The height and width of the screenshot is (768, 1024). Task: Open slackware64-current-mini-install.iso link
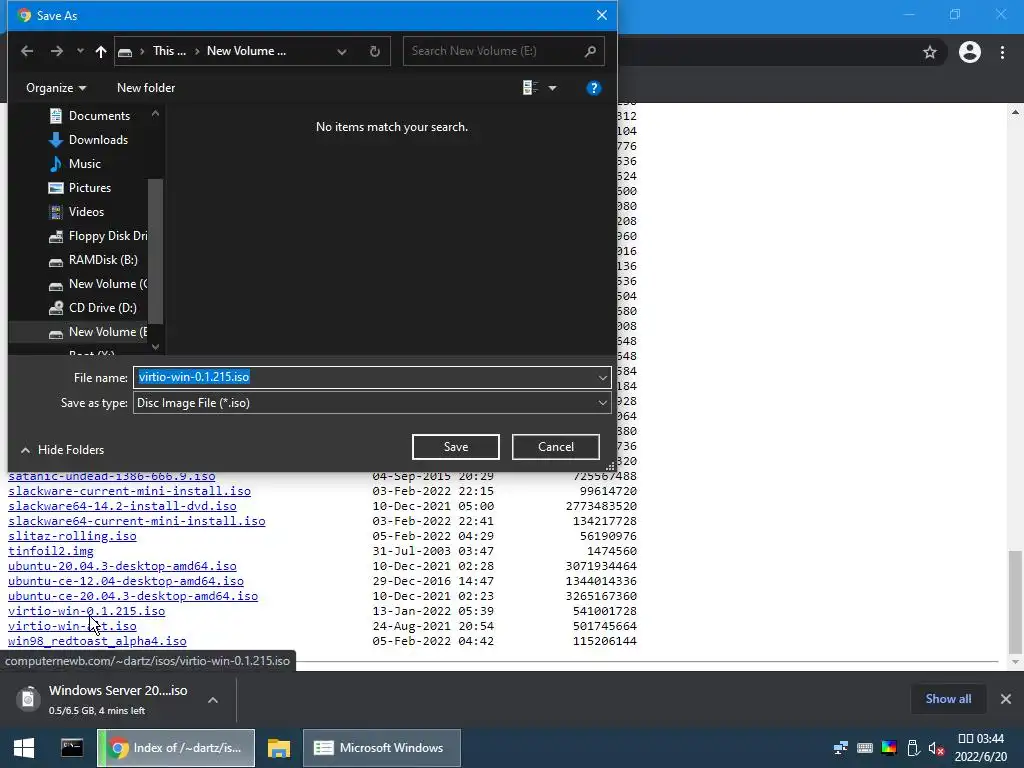pos(136,521)
